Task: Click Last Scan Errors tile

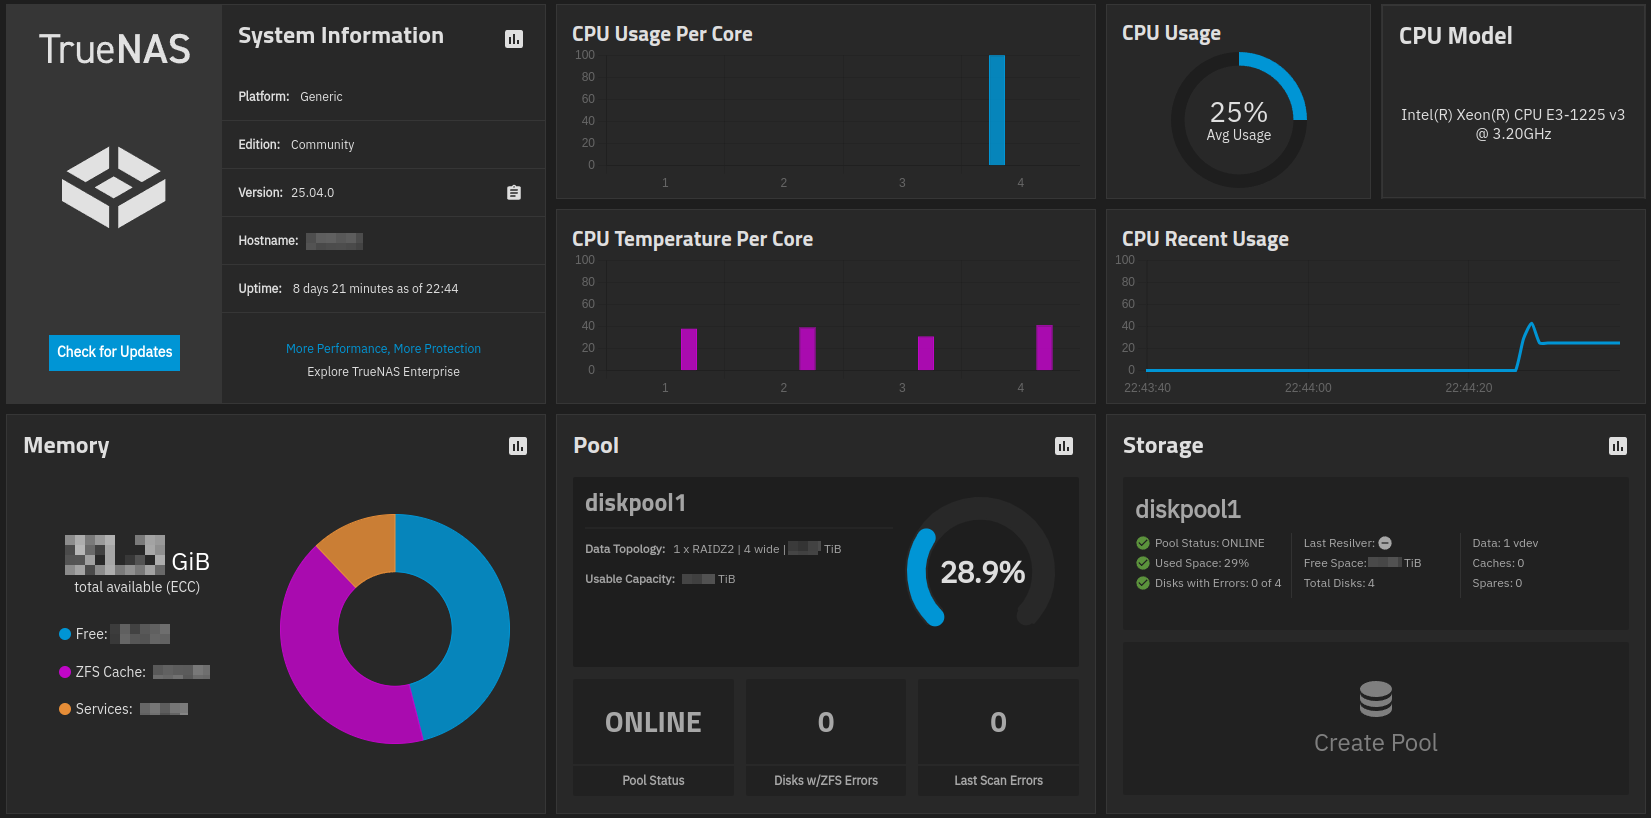Action: coord(998,738)
